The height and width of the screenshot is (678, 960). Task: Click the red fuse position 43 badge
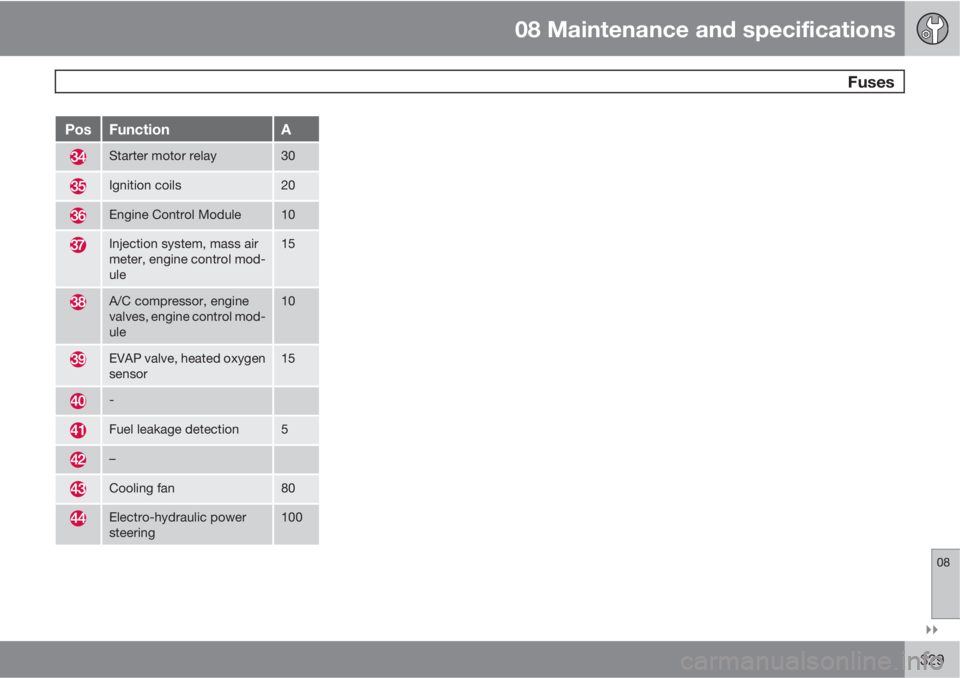pyautogui.click(x=78, y=489)
